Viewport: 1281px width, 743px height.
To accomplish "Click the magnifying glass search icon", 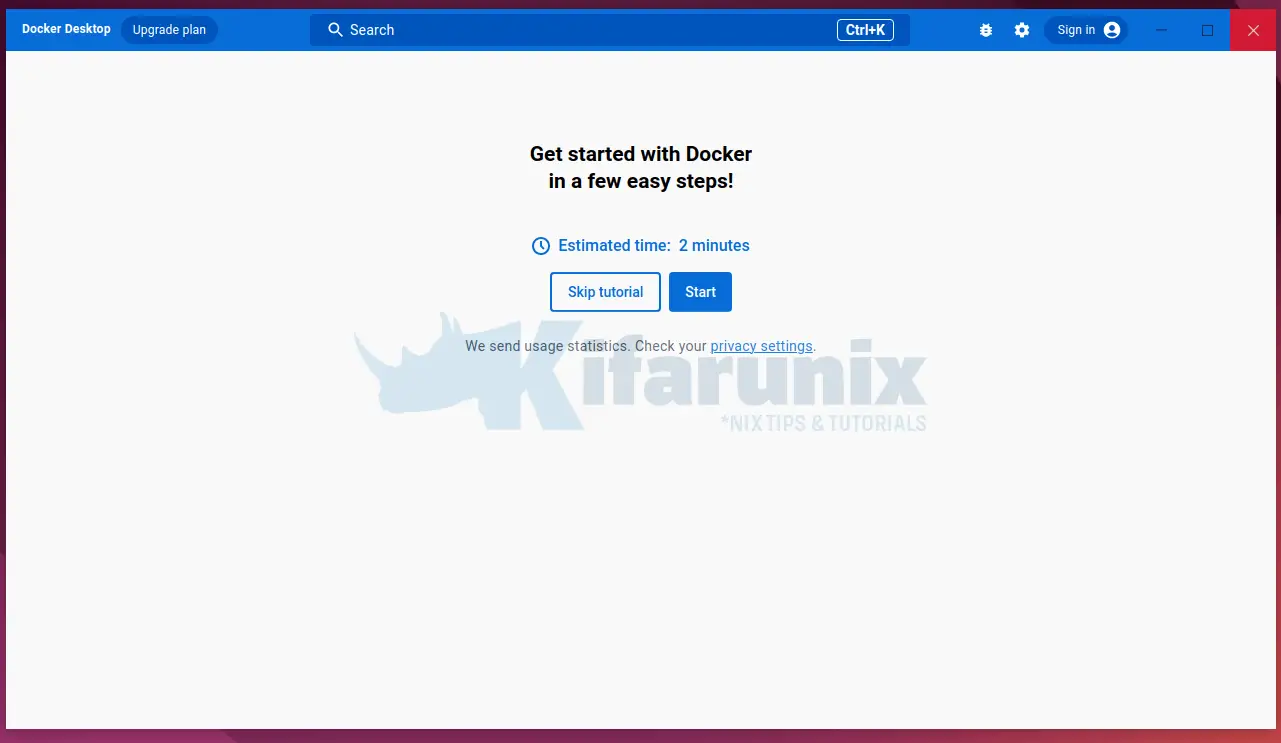I will [335, 30].
